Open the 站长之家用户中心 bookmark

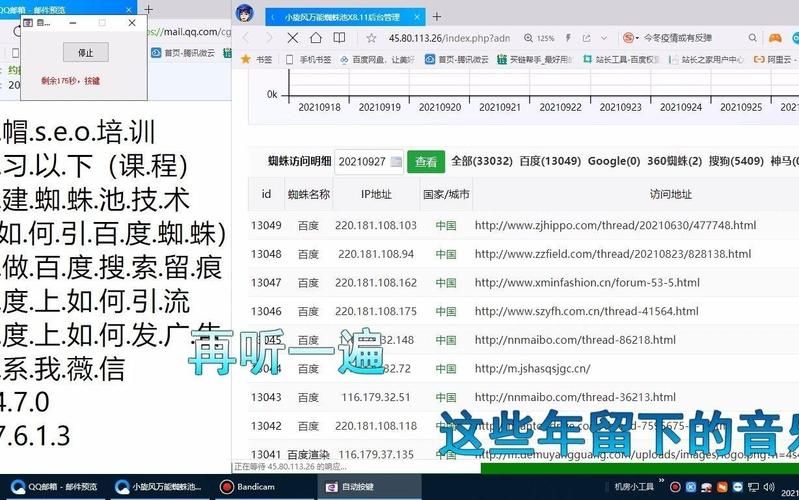[x=706, y=60]
